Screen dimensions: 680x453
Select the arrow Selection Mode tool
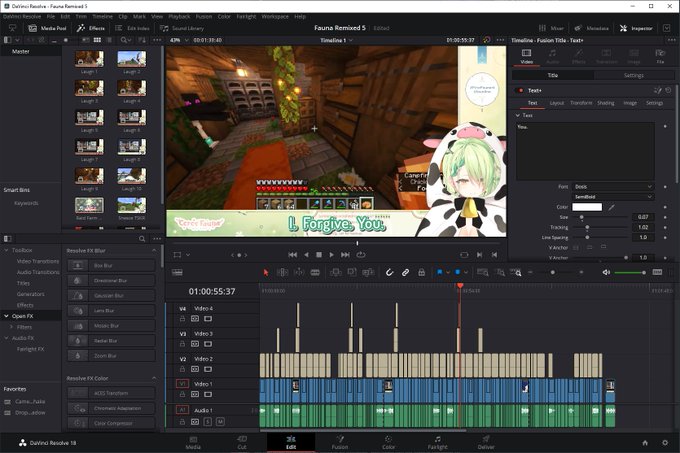[x=266, y=272]
